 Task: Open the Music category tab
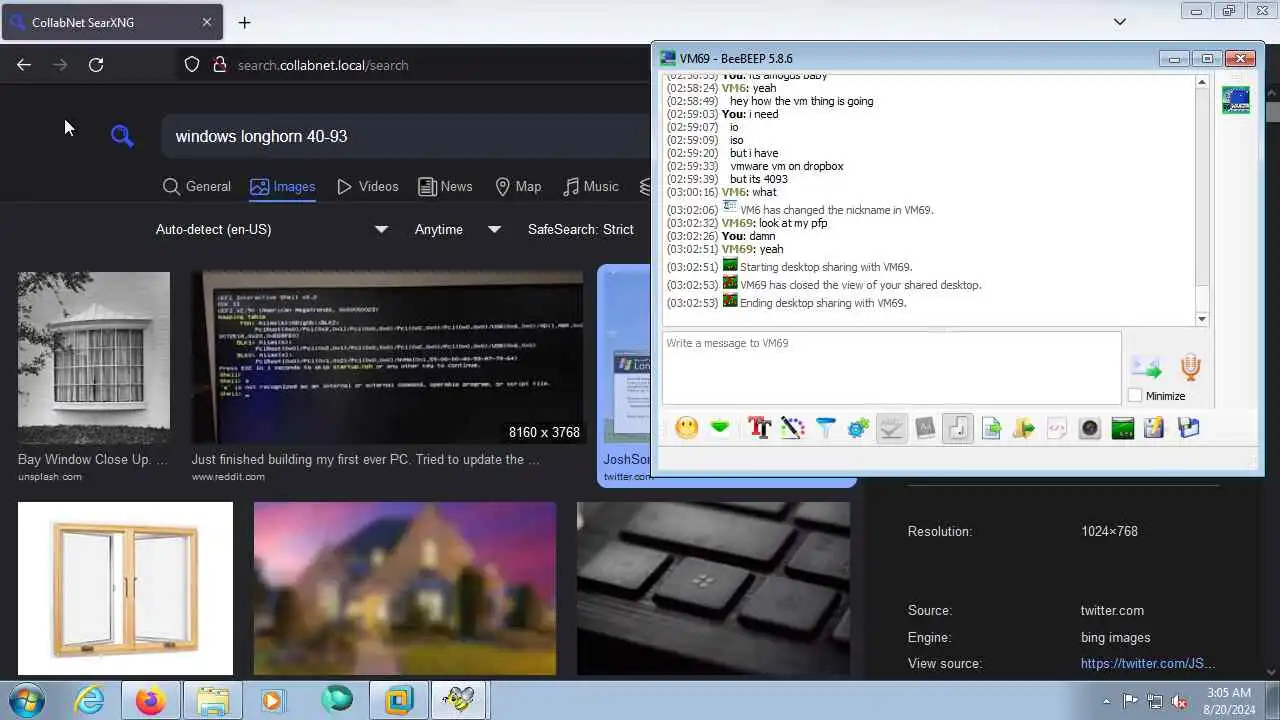tap(591, 186)
